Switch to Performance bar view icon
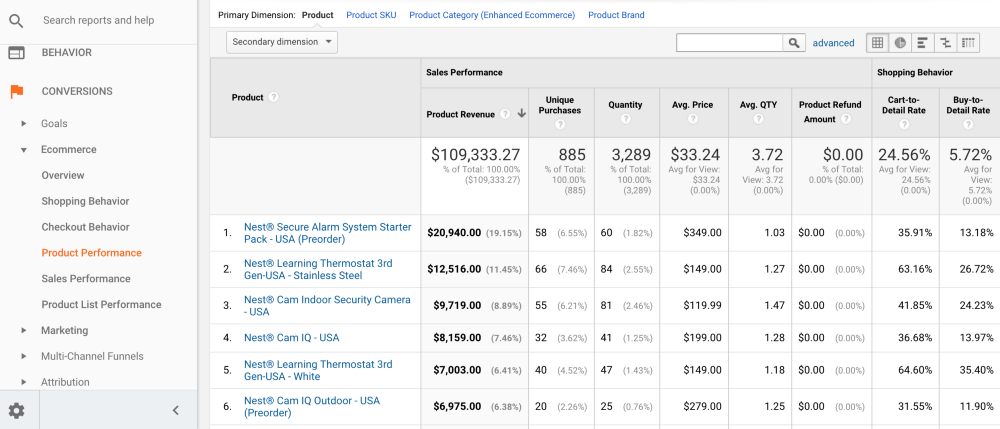1000x429 pixels. click(x=922, y=43)
